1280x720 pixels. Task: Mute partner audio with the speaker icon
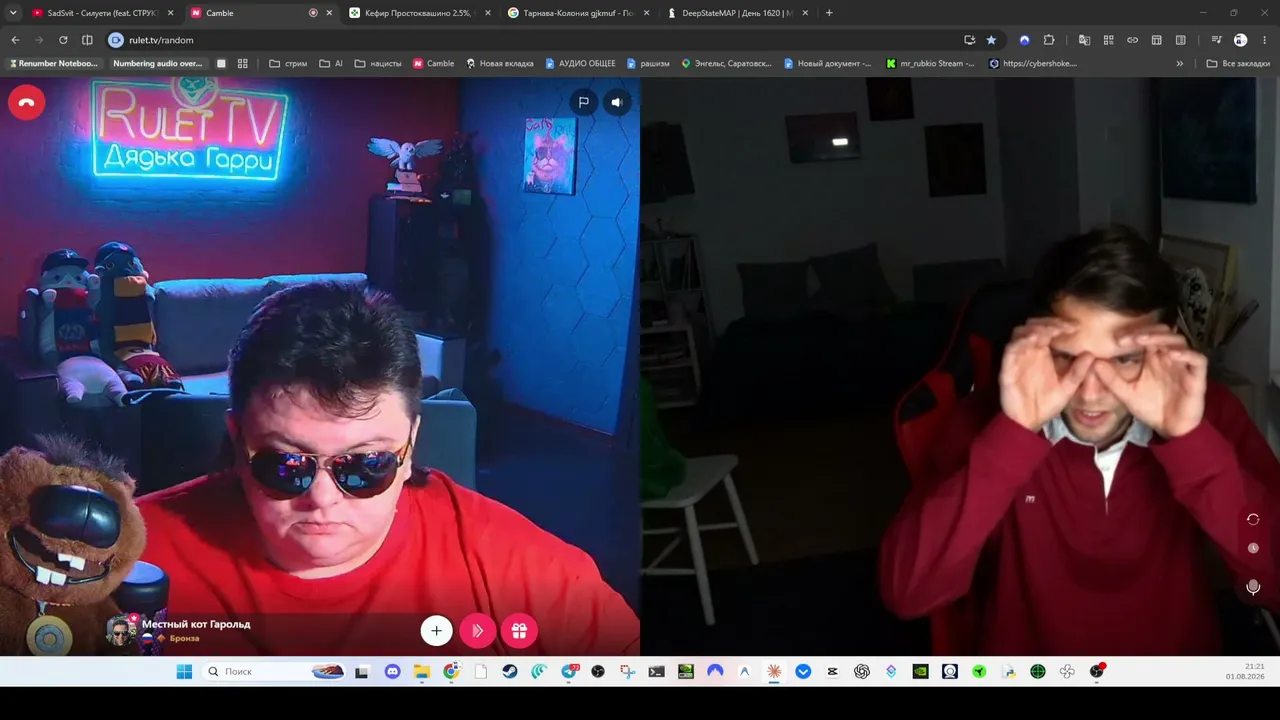point(617,102)
